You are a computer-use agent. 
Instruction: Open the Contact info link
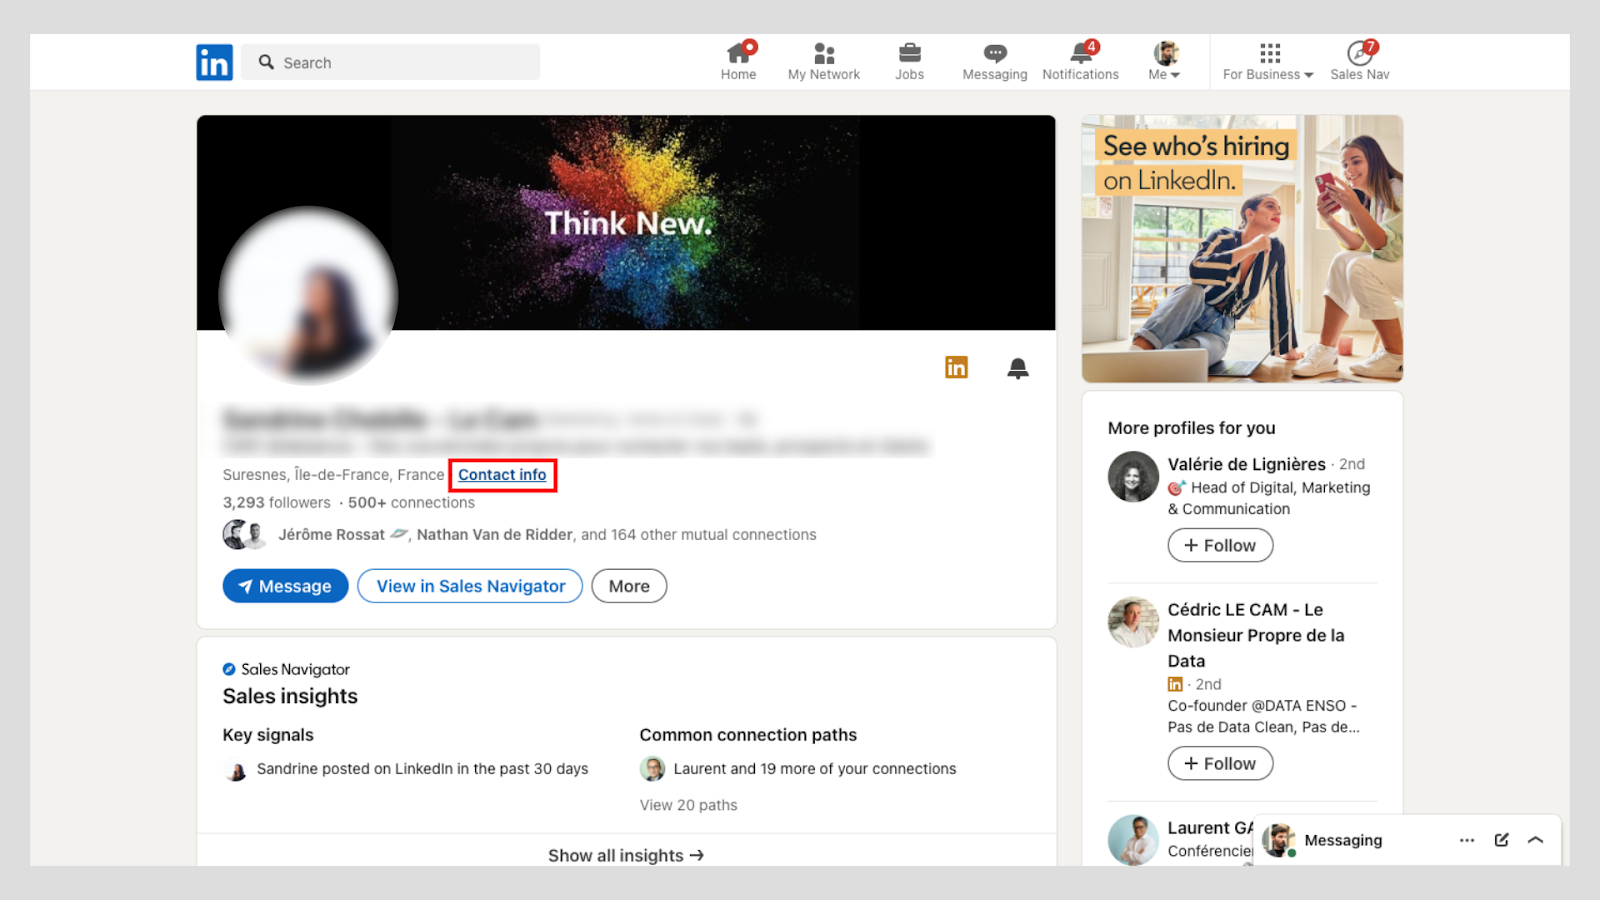coord(502,475)
